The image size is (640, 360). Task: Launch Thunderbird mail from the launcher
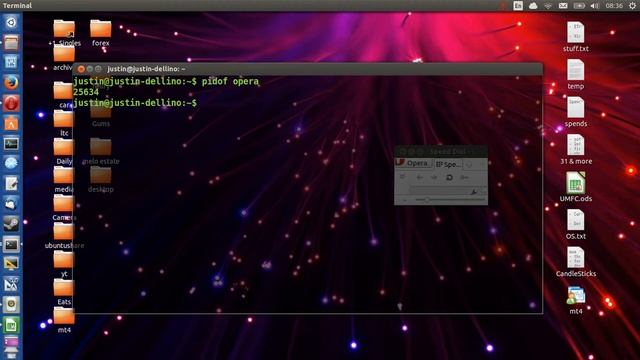click(x=11, y=204)
